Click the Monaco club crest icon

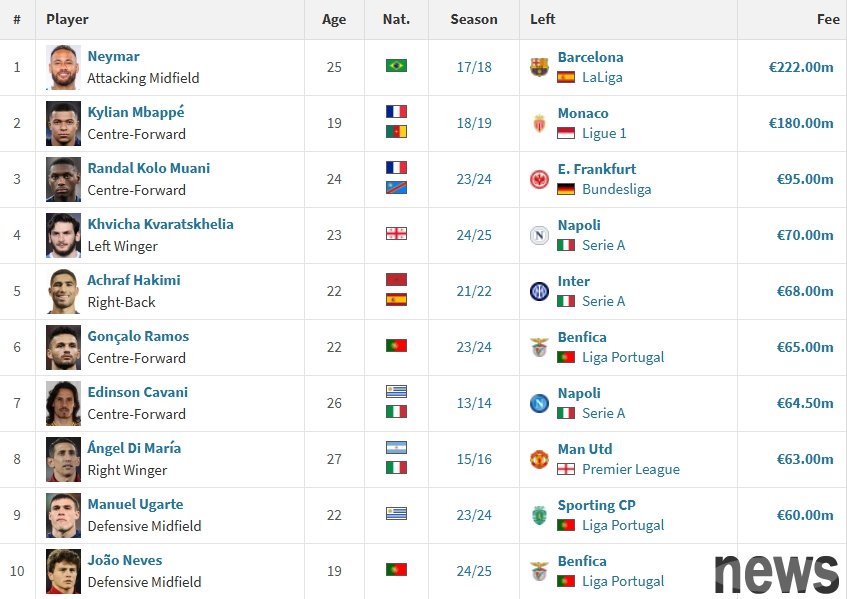coord(539,123)
